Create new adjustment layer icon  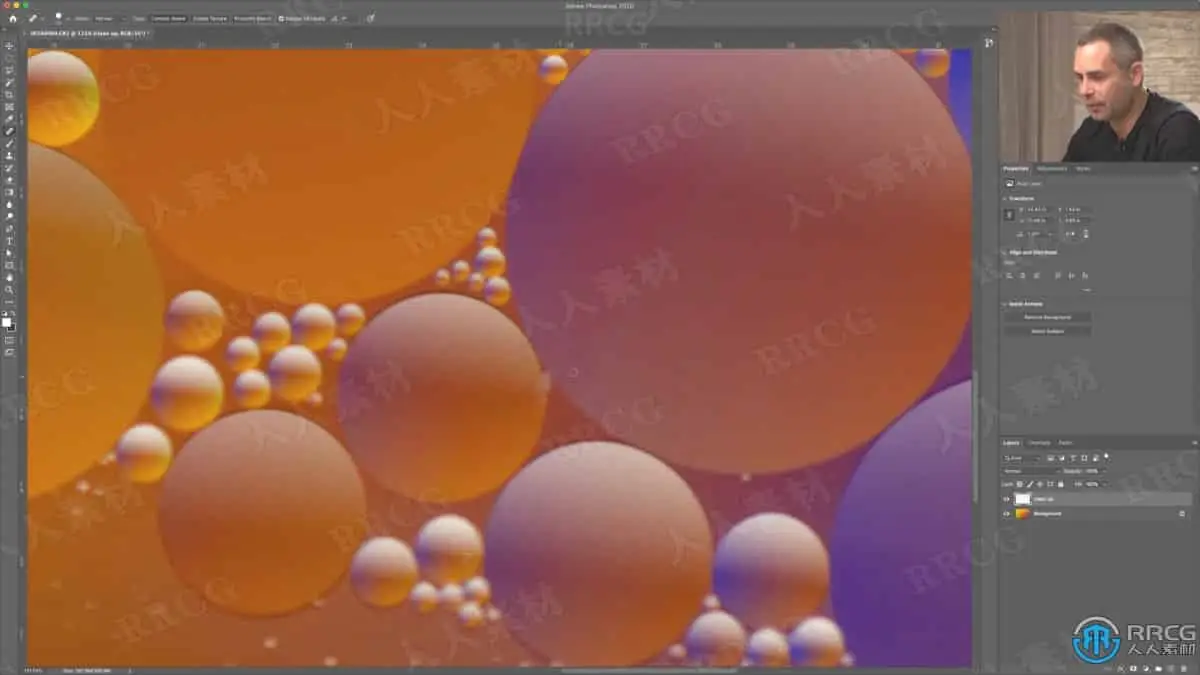pyautogui.click(x=1146, y=669)
